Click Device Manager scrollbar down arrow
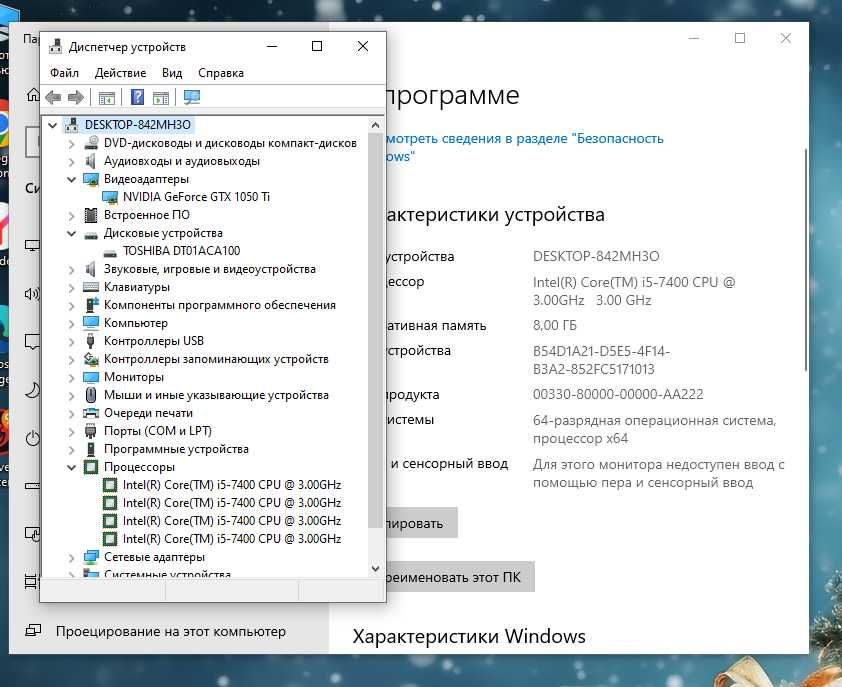 (x=375, y=568)
